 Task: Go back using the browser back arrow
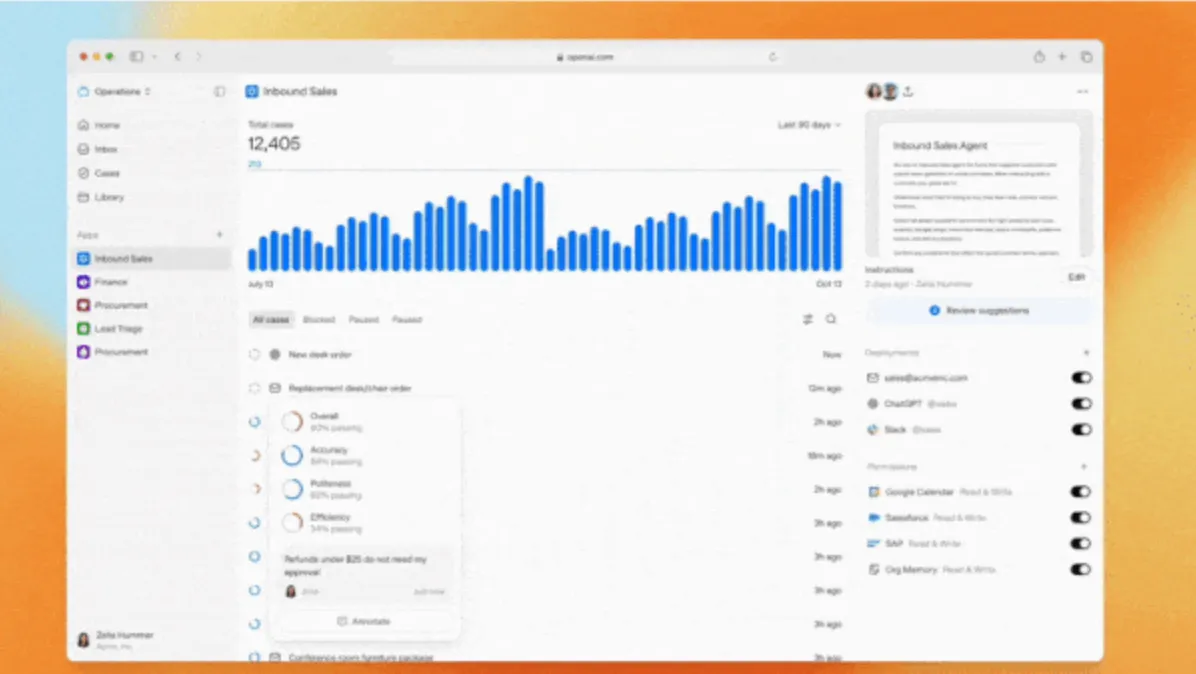tap(178, 56)
